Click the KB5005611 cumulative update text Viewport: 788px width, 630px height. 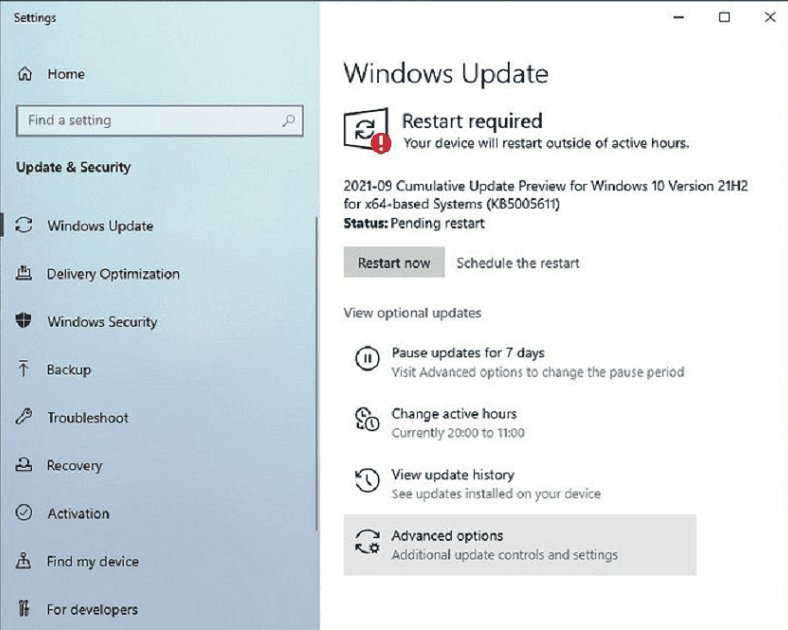tap(545, 195)
